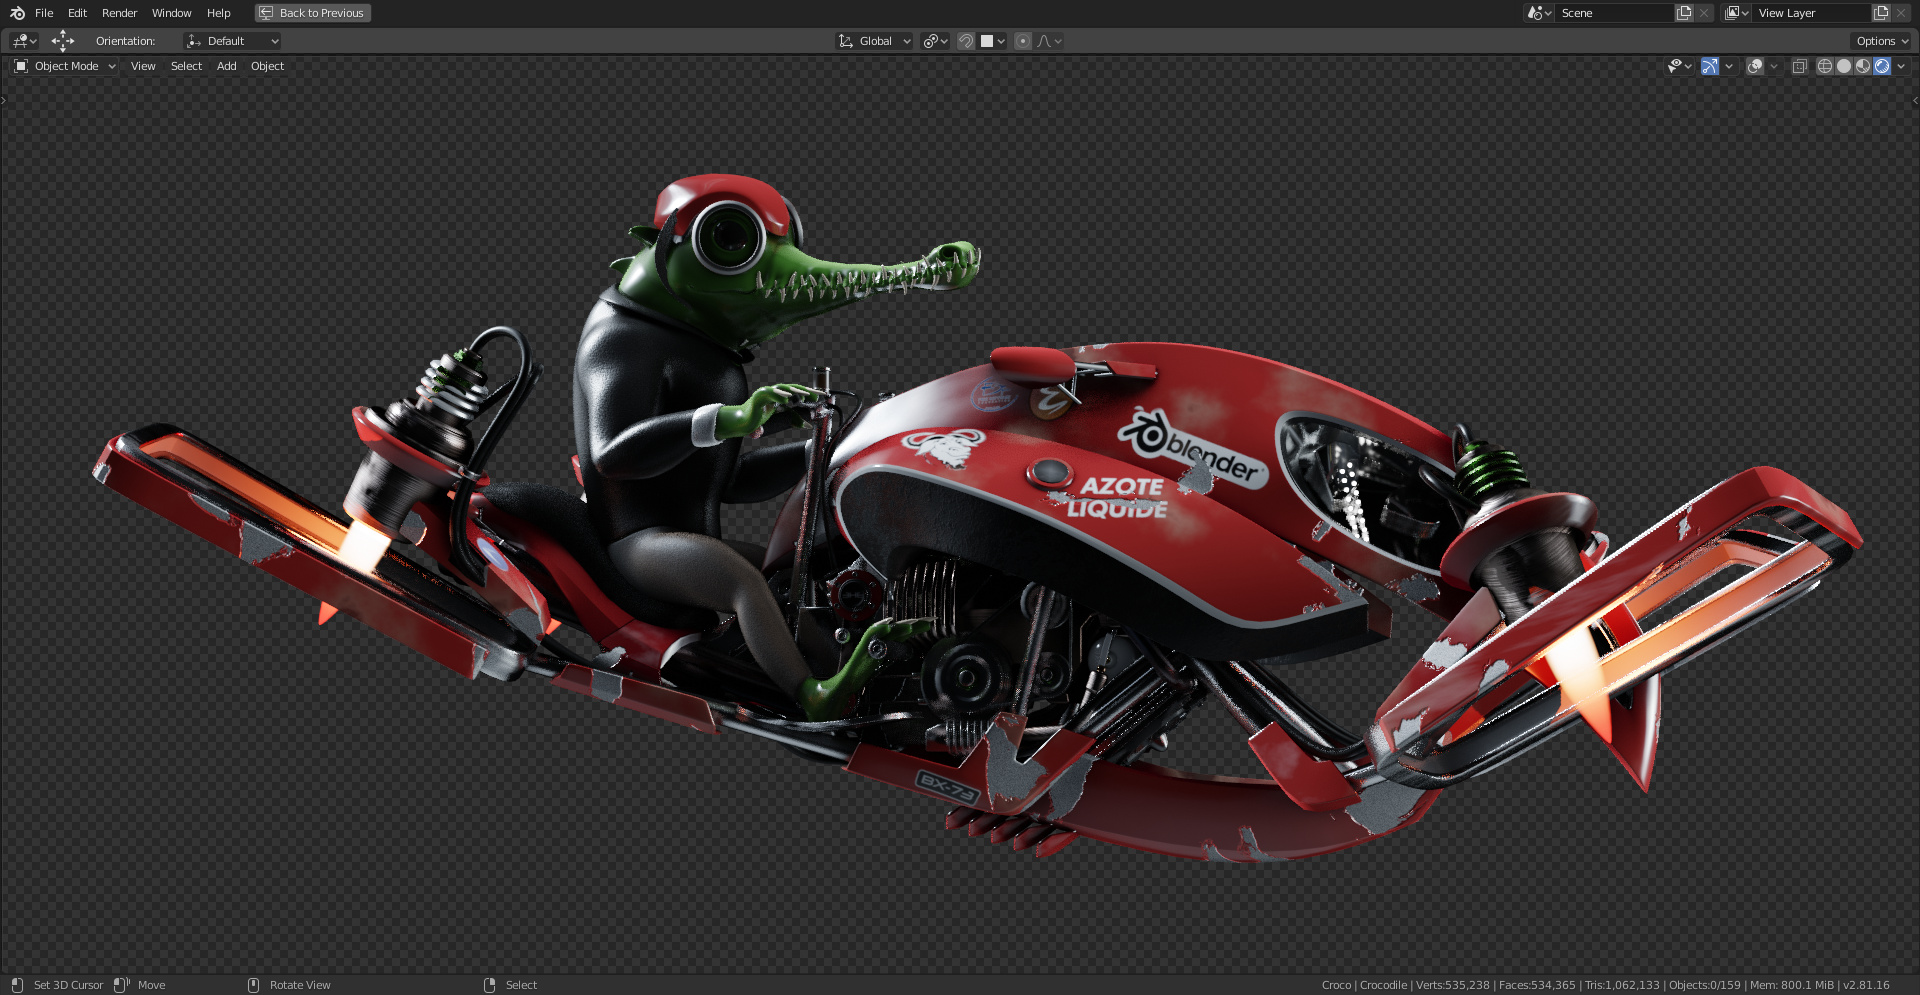Click the blender logo decal on bike
1920x995 pixels.
[x=1193, y=448]
